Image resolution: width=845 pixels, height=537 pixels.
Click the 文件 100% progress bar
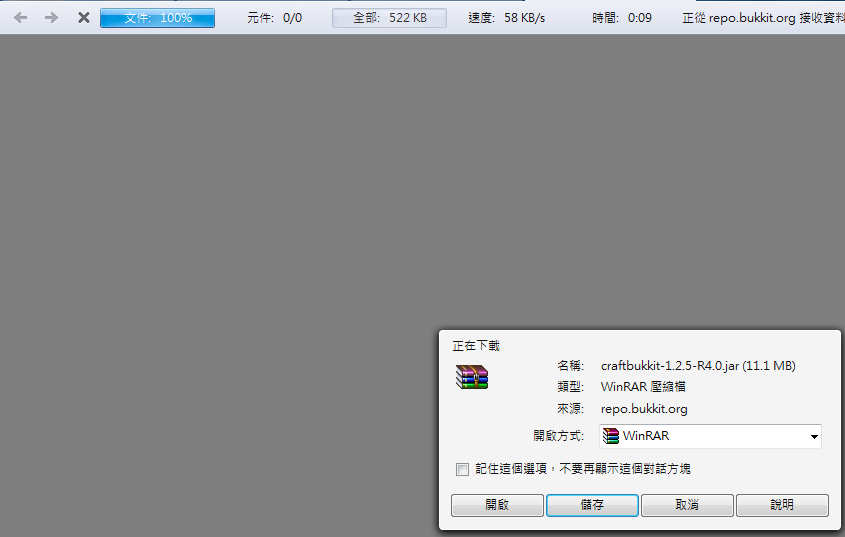157,18
